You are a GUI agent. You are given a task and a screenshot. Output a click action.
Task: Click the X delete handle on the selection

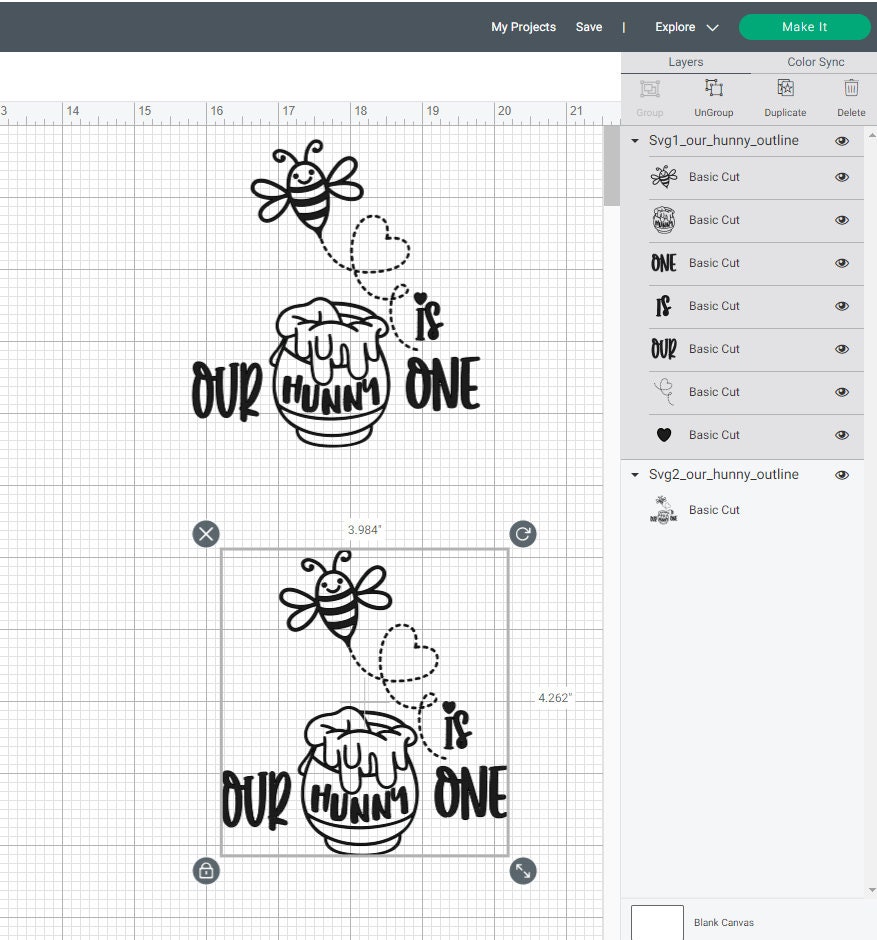click(206, 534)
